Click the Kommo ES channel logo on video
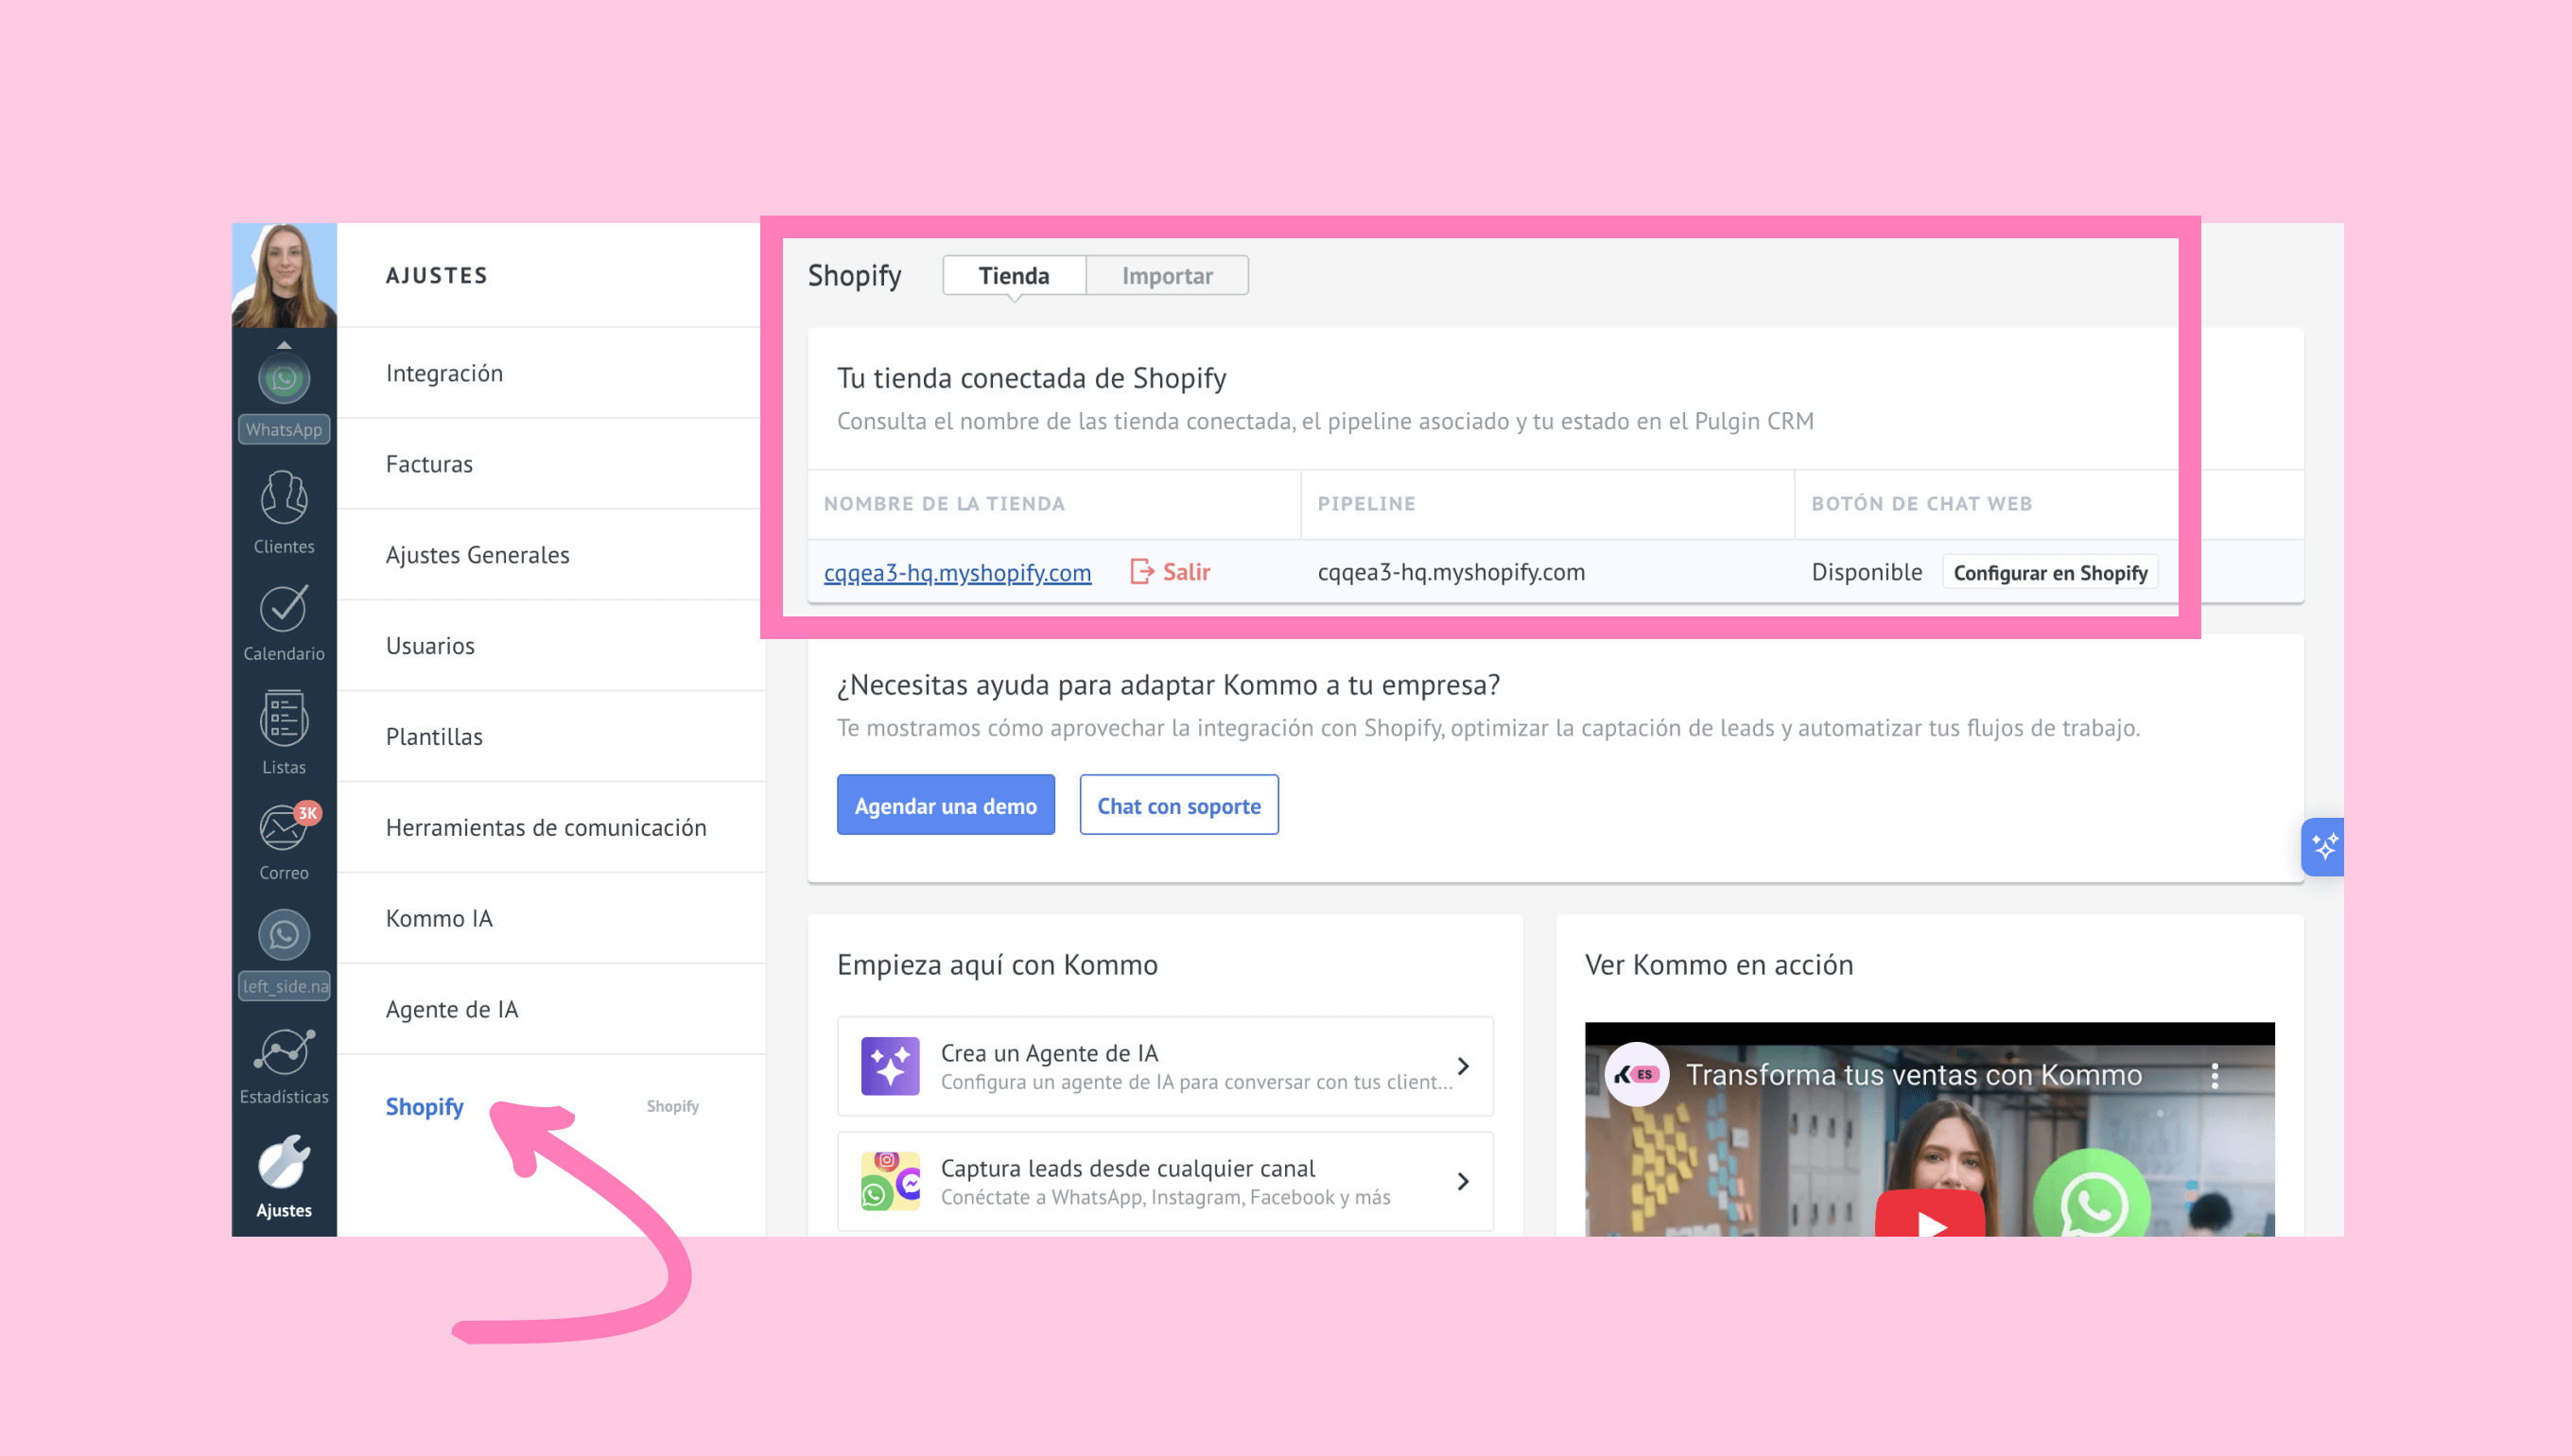This screenshot has width=2572, height=1456. point(1637,1075)
